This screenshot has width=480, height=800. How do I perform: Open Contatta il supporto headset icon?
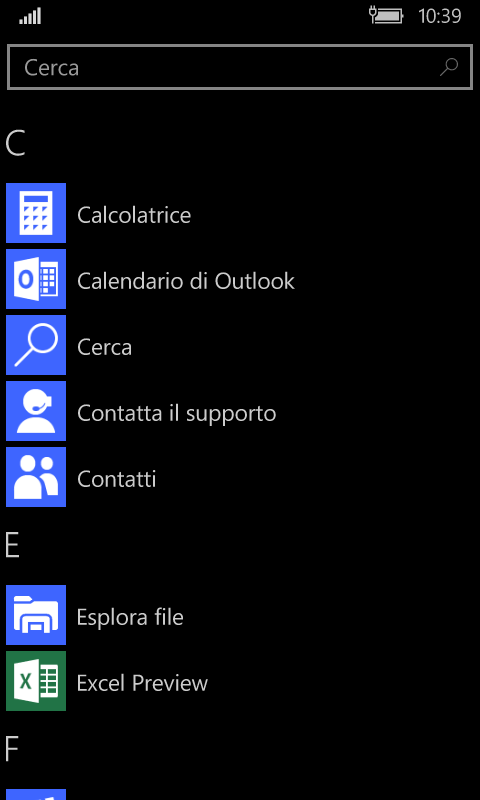[36, 411]
